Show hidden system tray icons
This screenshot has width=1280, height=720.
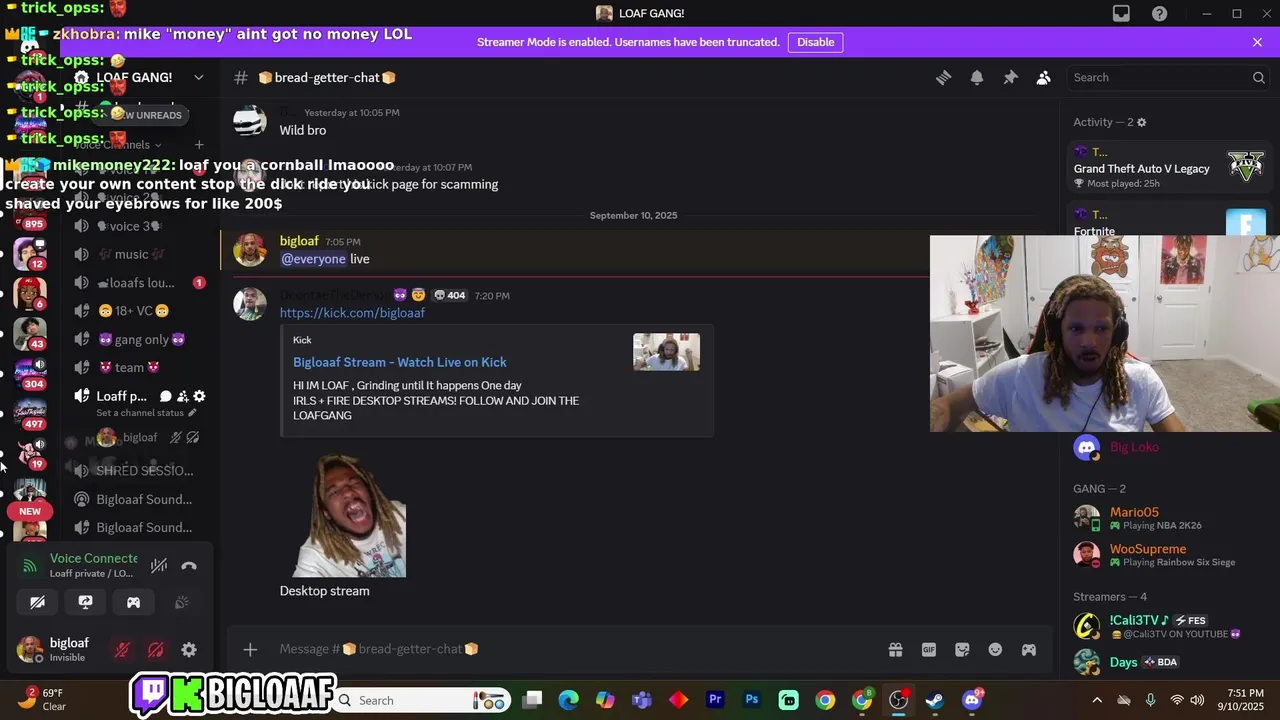pyautogui.click(x=1097, y=700)
